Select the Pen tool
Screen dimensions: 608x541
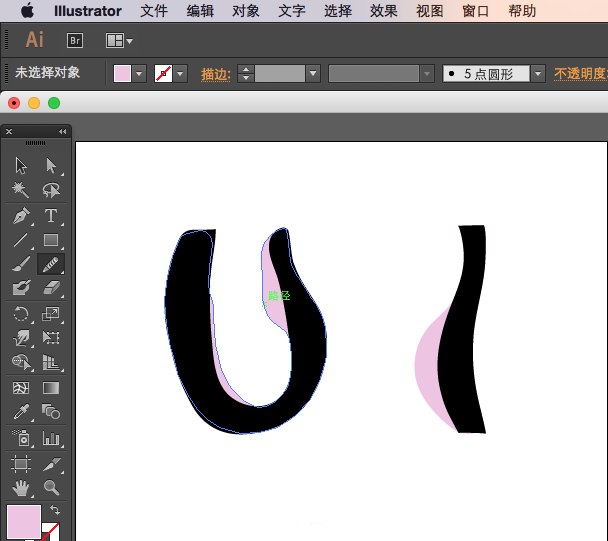tap(21, 216)
